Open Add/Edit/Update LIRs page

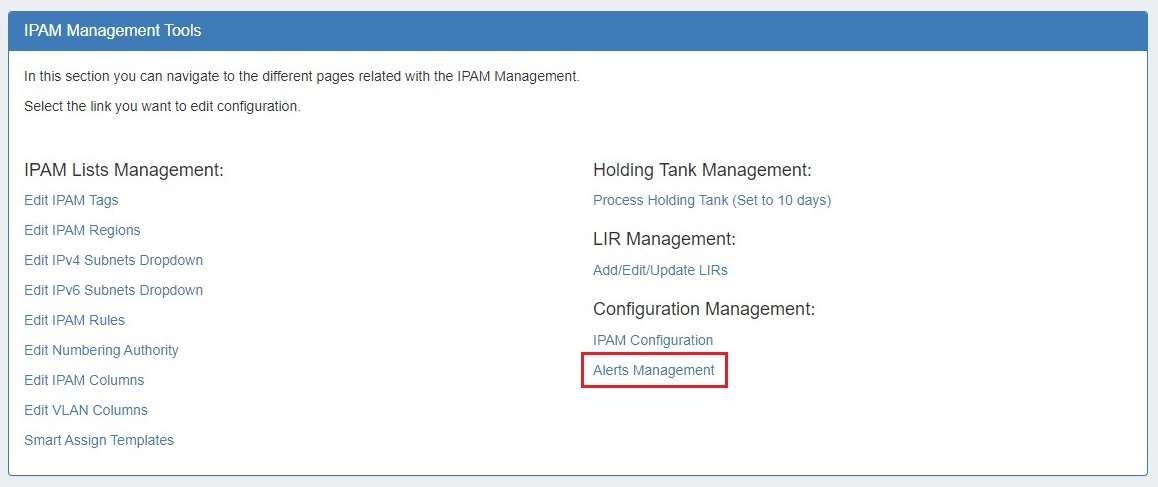tap(660, 270)
